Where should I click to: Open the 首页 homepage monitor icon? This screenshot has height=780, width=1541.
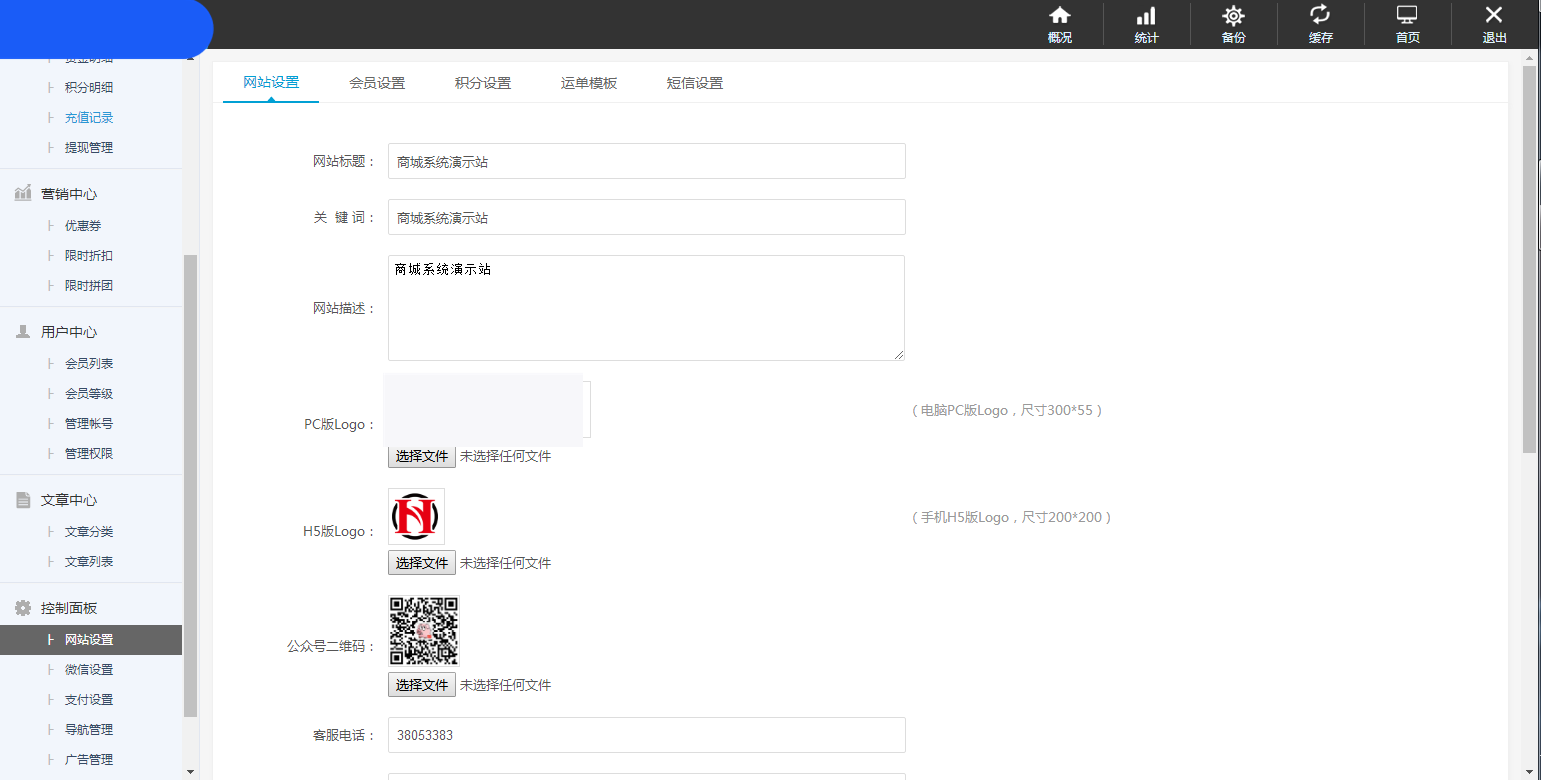1407,22
